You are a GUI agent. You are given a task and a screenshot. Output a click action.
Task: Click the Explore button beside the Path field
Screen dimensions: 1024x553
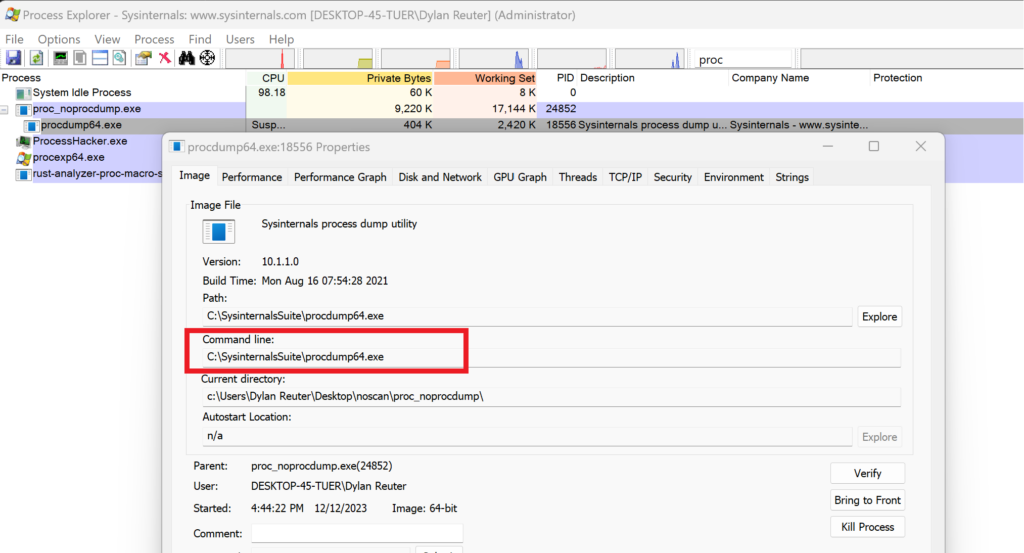(879, 316)
